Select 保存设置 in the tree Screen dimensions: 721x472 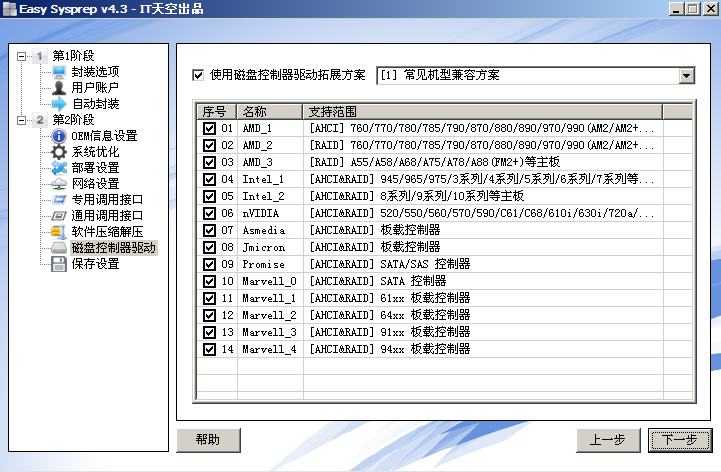coord(95,264)
